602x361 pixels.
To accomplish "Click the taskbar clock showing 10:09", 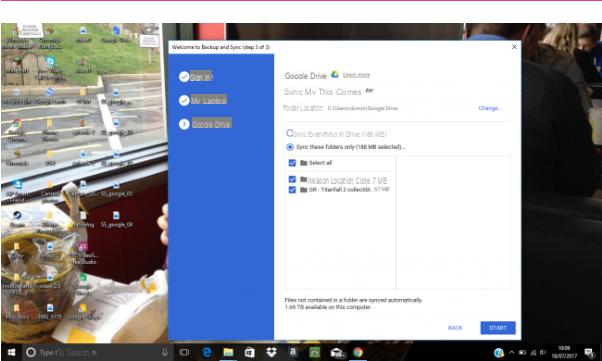I will [x=564, y=352].
